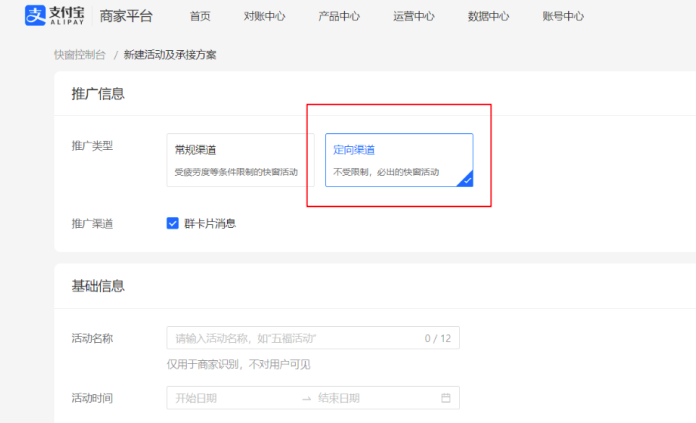696x423 pixels.
Task: Click the Alipay logo icon
Action: click(38, 16)
